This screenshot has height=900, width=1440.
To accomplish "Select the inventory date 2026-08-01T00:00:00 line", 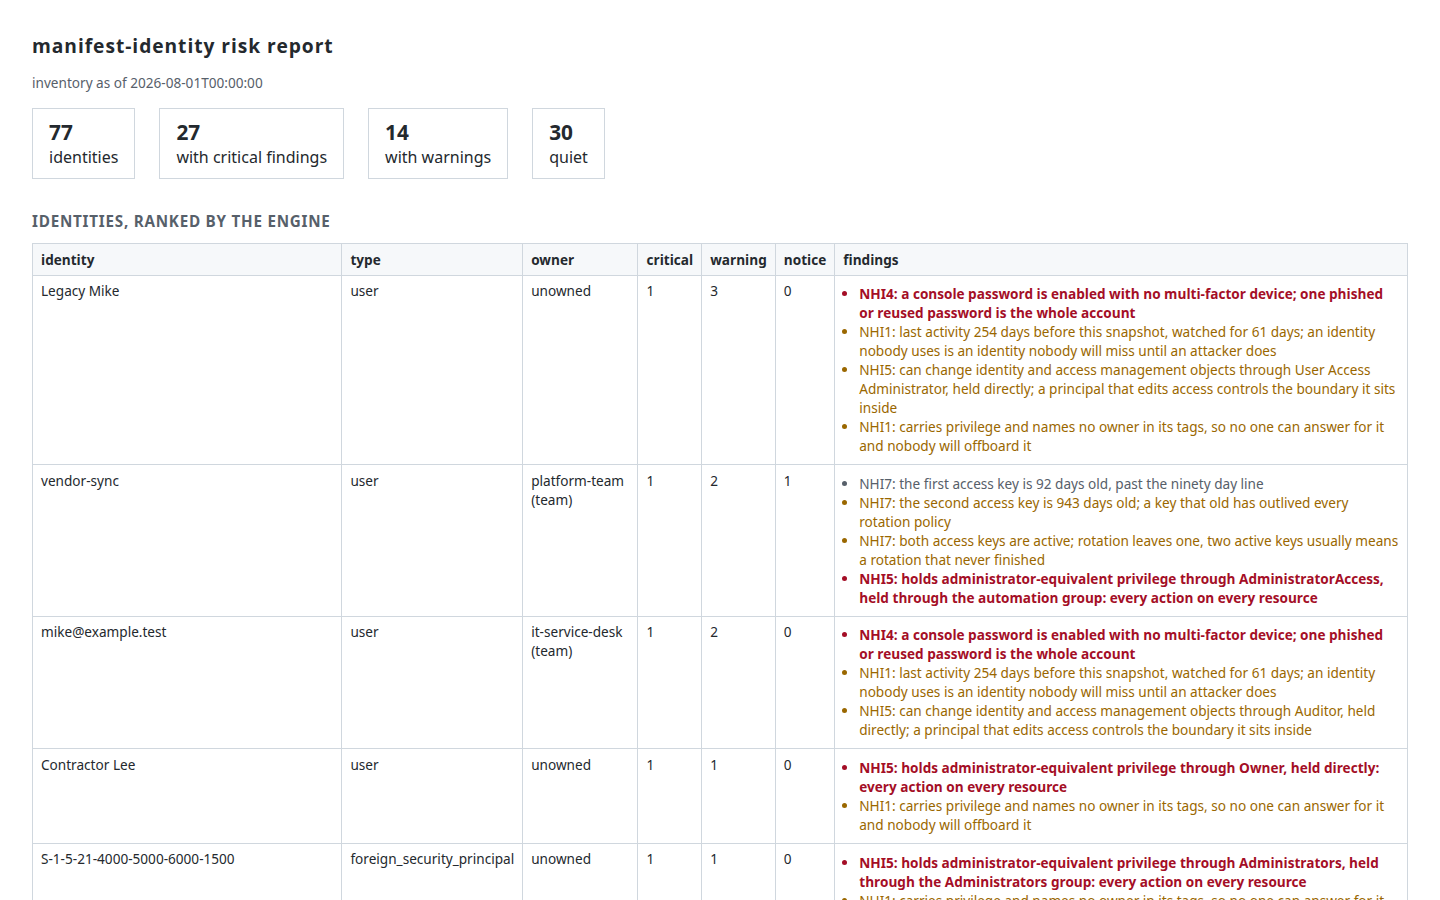I will click(x=147, y=83).
